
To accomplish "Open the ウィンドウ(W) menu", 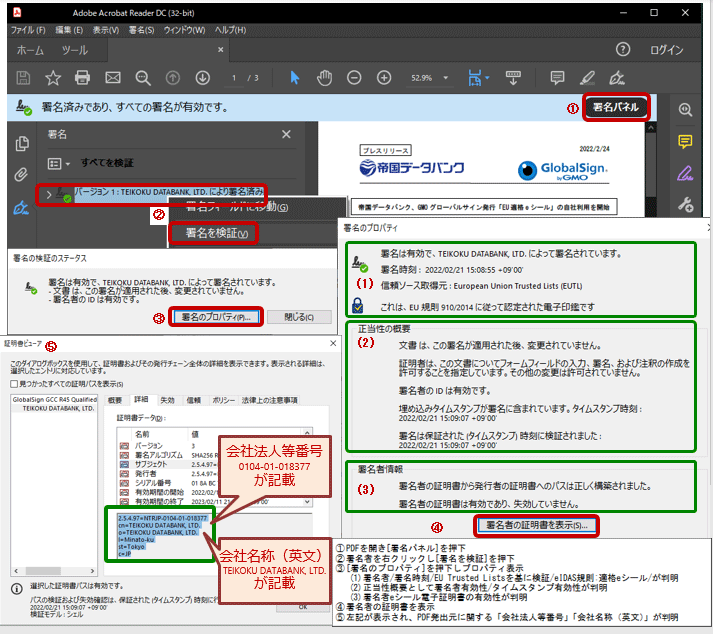I will coord(184,30).
